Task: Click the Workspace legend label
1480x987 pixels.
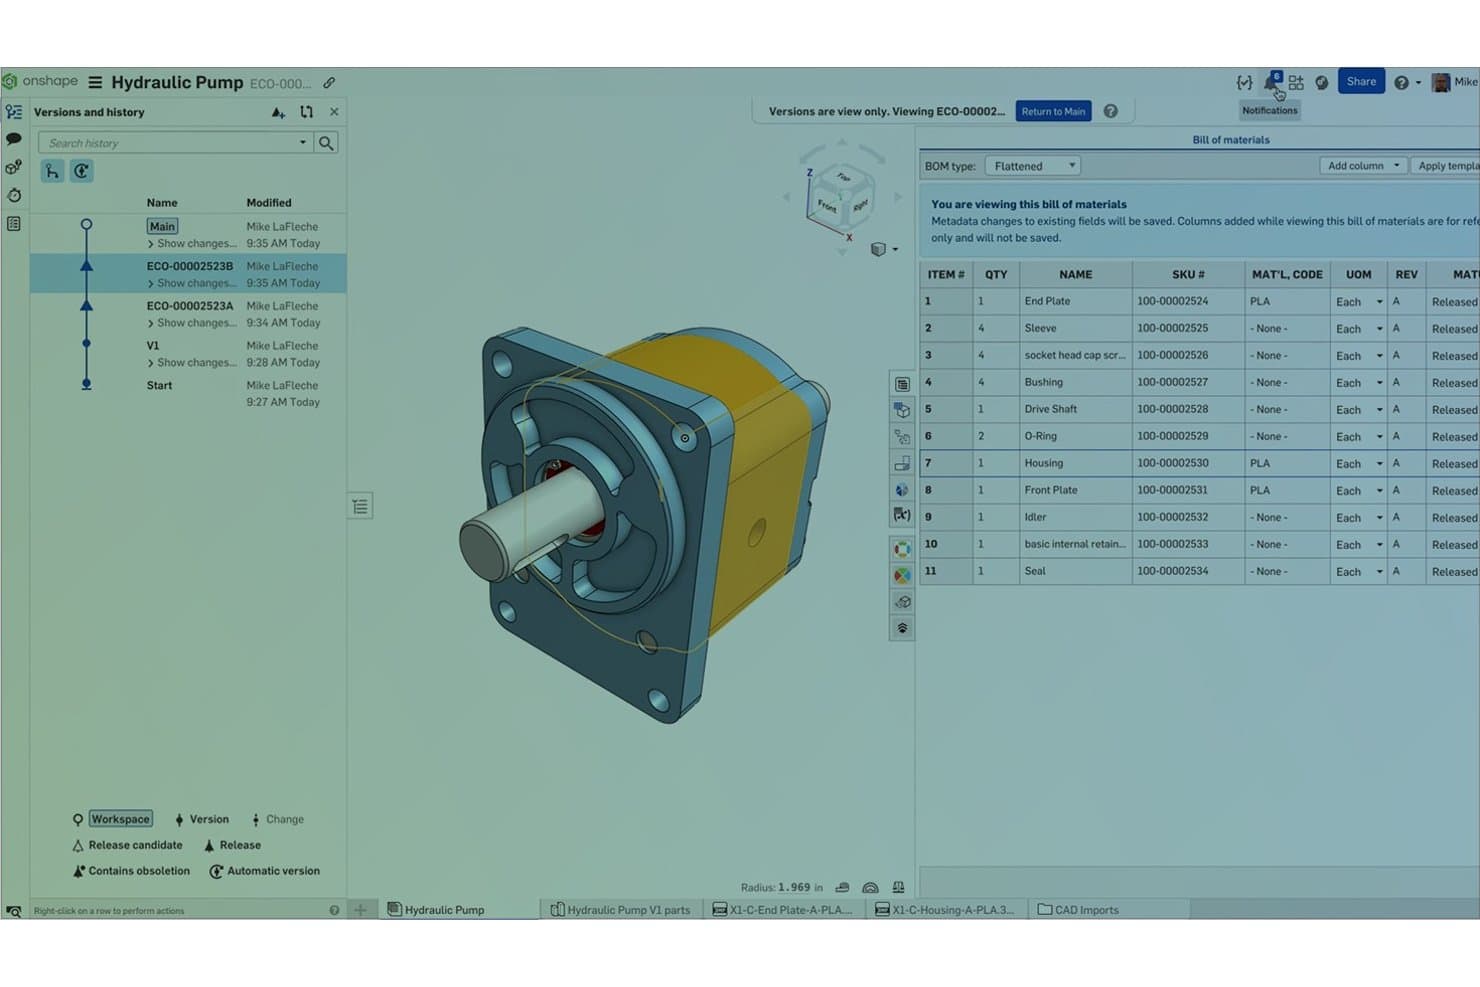Action: tap(121, 819)
